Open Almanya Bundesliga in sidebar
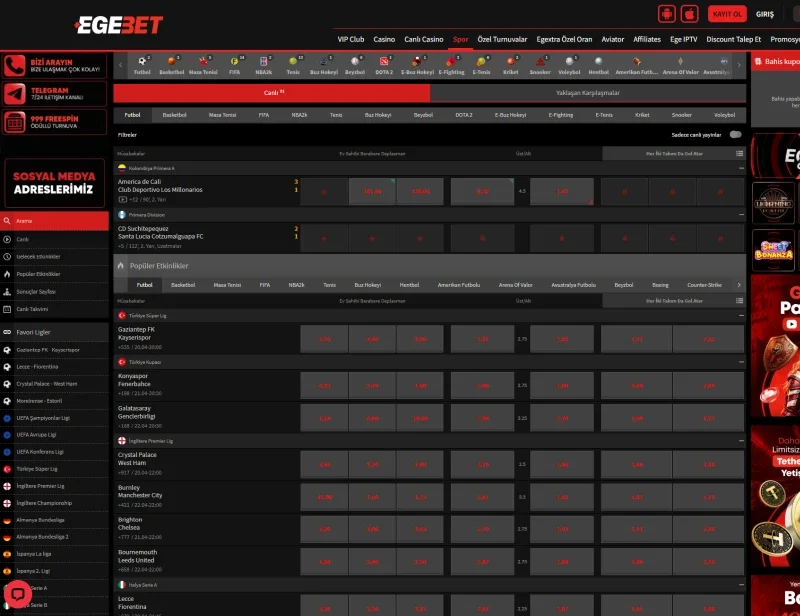This screenshot has height=616, width=800. pyautogui.click(x=55, y=520)
